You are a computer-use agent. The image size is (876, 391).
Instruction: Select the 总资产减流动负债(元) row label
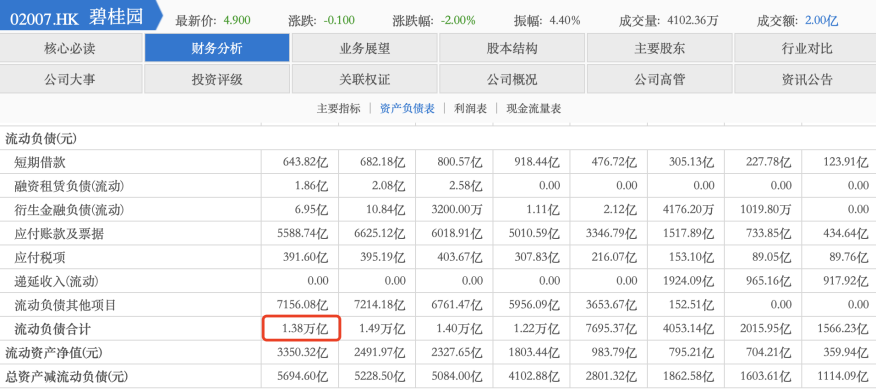click(x=65, y=377)
